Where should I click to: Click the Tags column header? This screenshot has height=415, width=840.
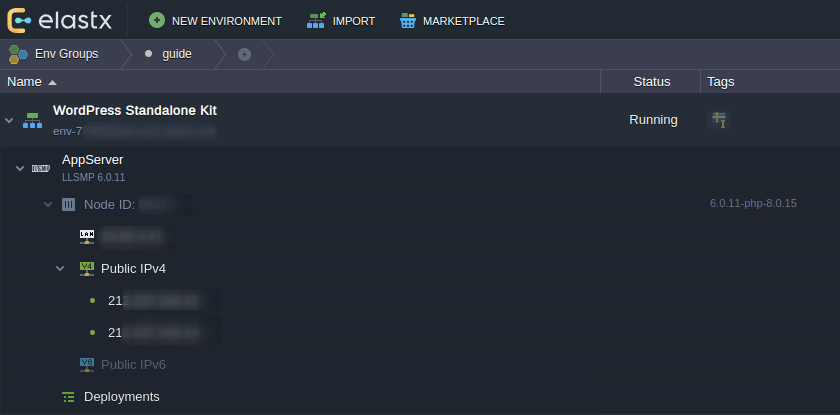tap(720, 81)
